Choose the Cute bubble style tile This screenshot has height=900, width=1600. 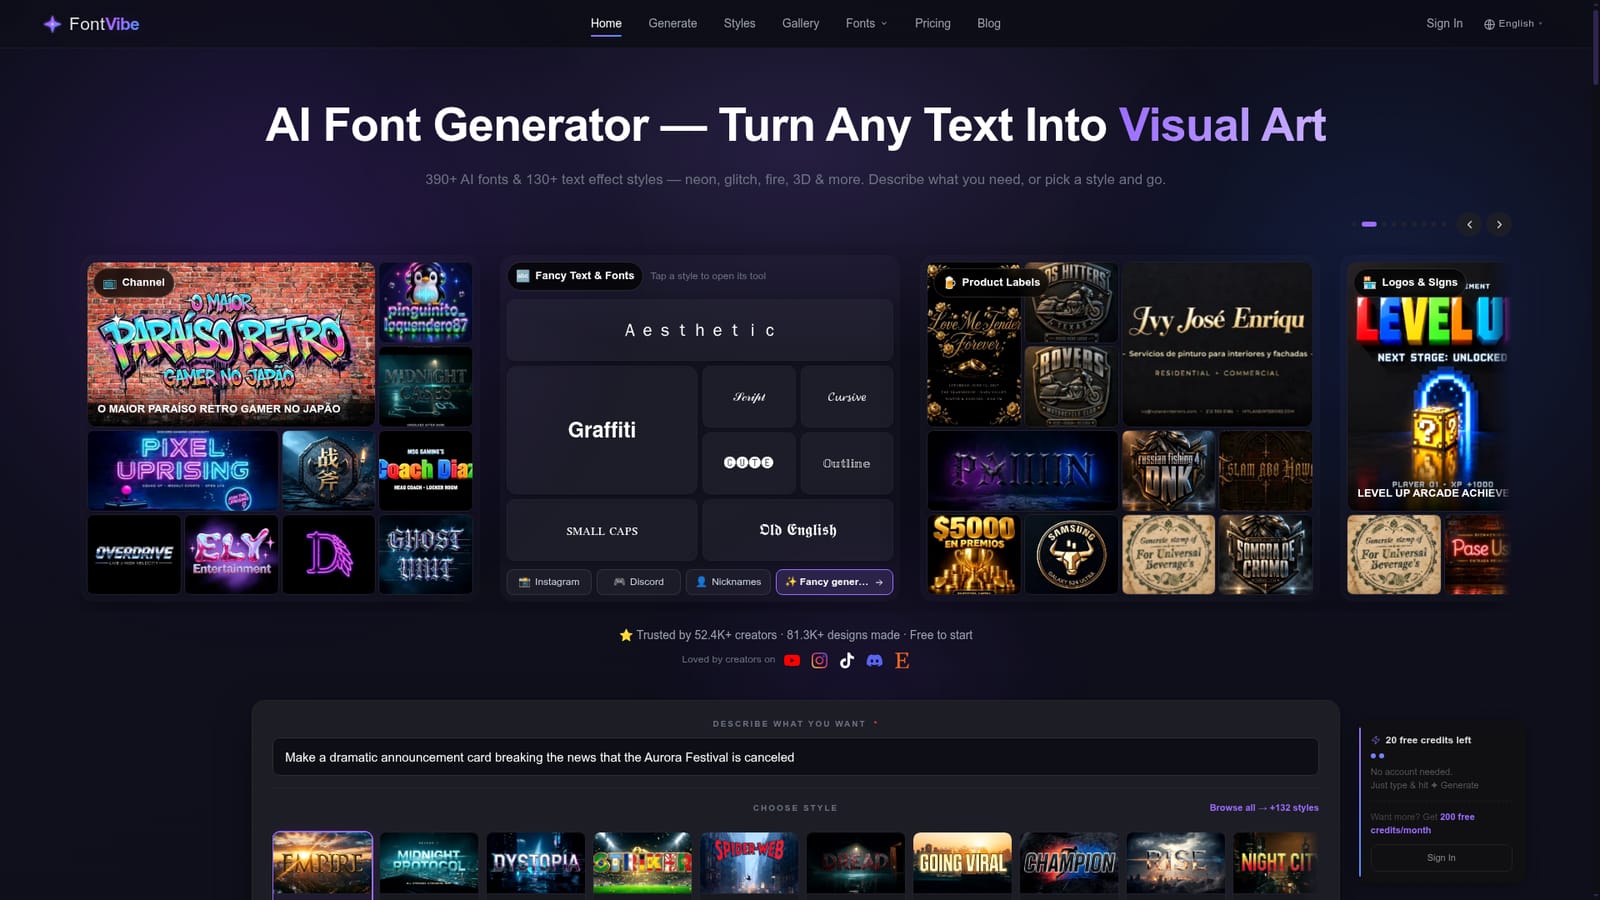(749, 463)
